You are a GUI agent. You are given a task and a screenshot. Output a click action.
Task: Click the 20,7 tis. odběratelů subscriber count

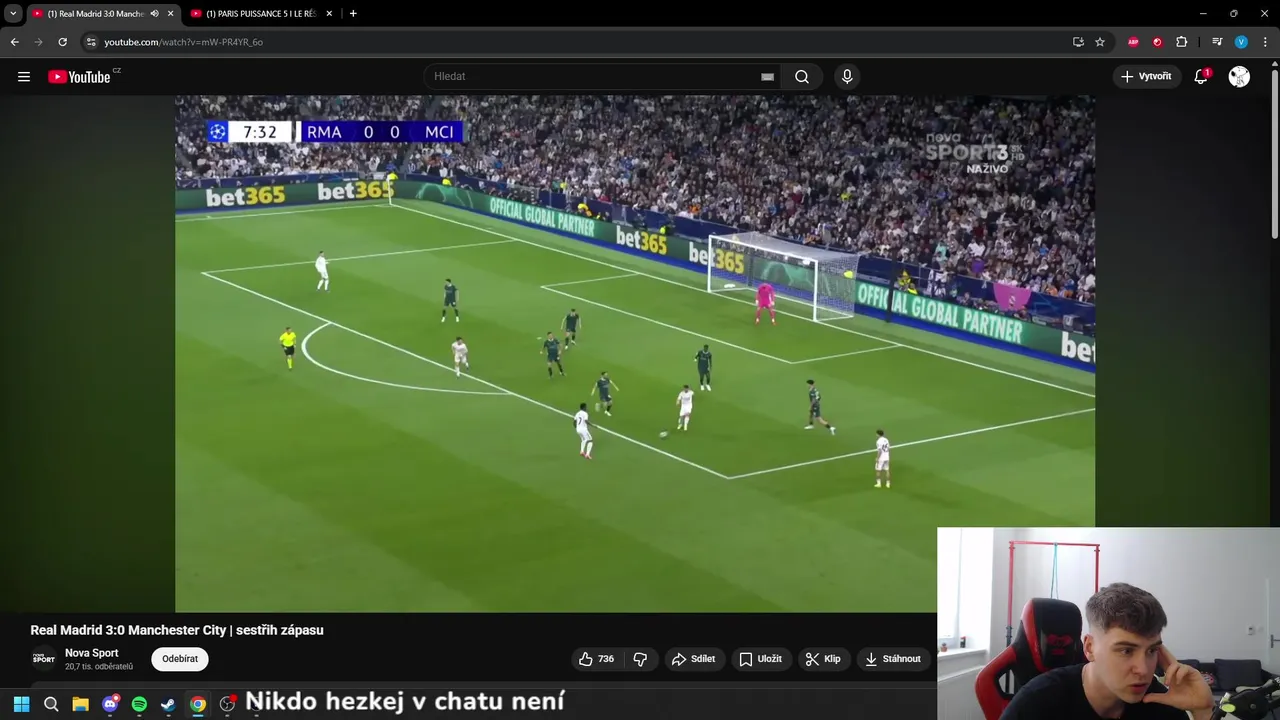99,667
